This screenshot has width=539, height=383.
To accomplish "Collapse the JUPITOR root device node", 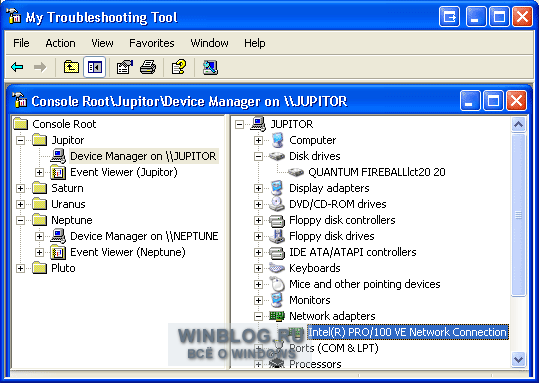I will [239, 124].
